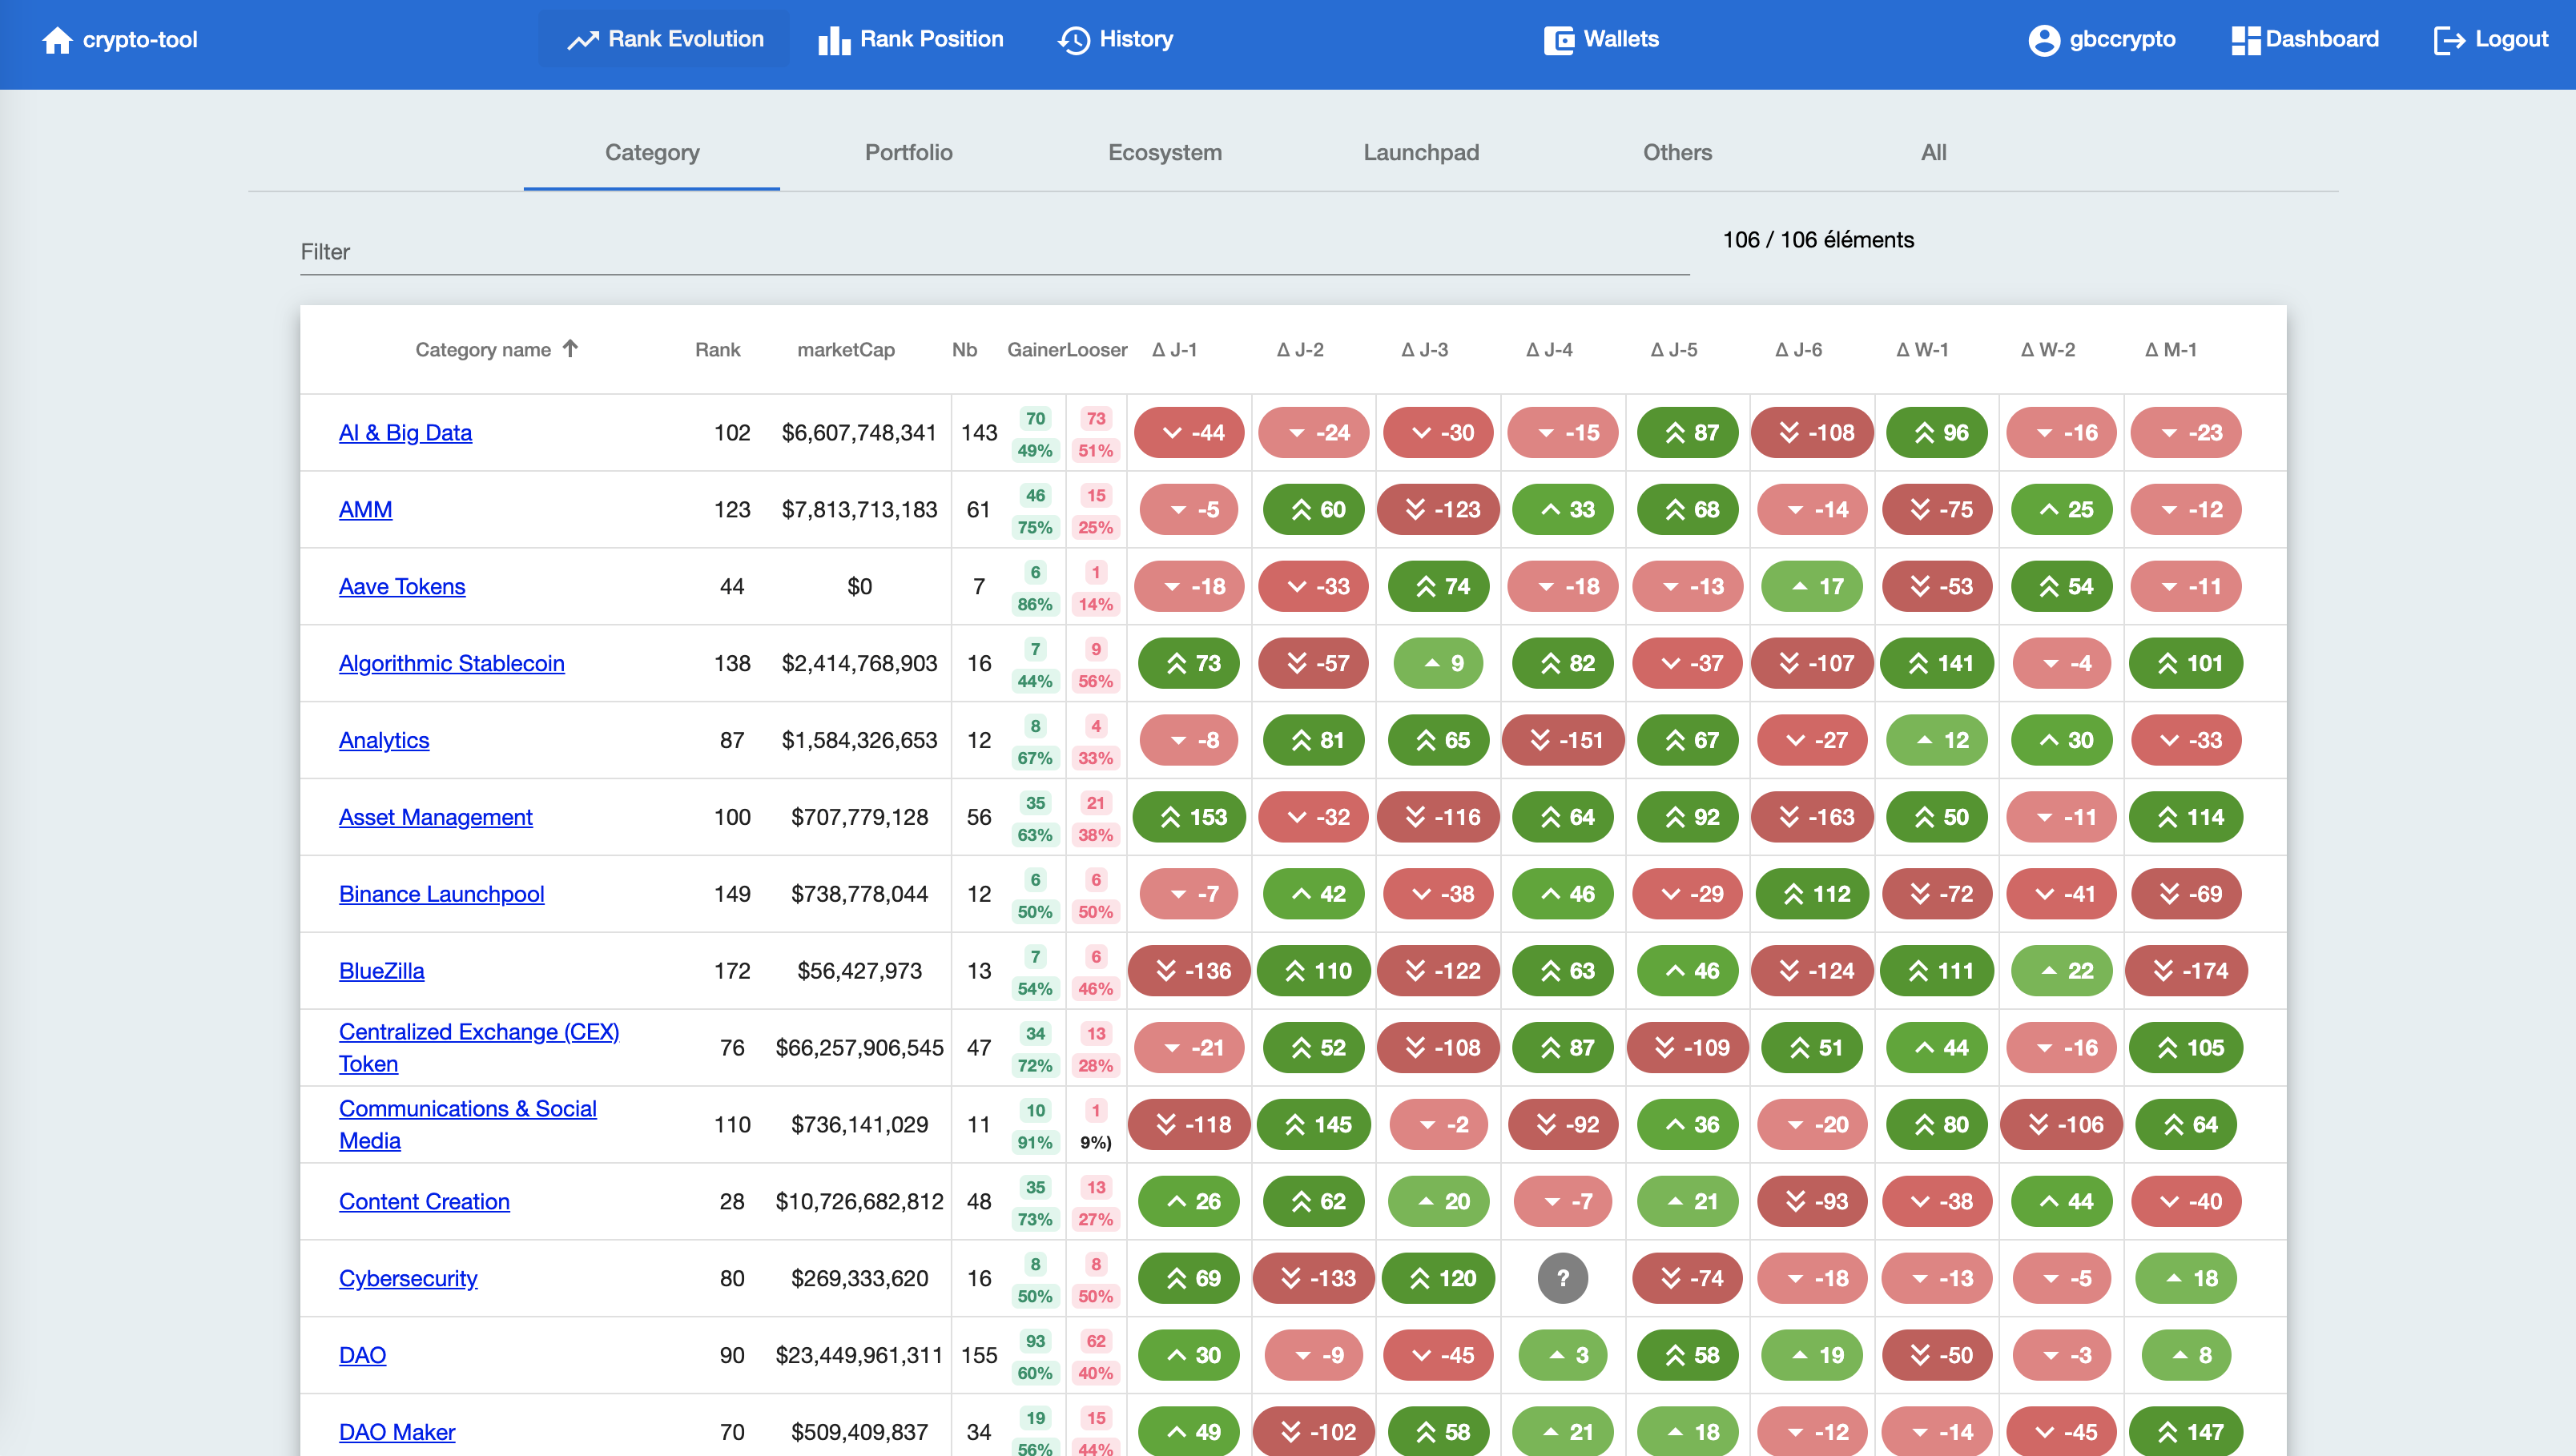Click the Wallets icon
This screenshot has height=1456, width=2576.
(1558, 40)
